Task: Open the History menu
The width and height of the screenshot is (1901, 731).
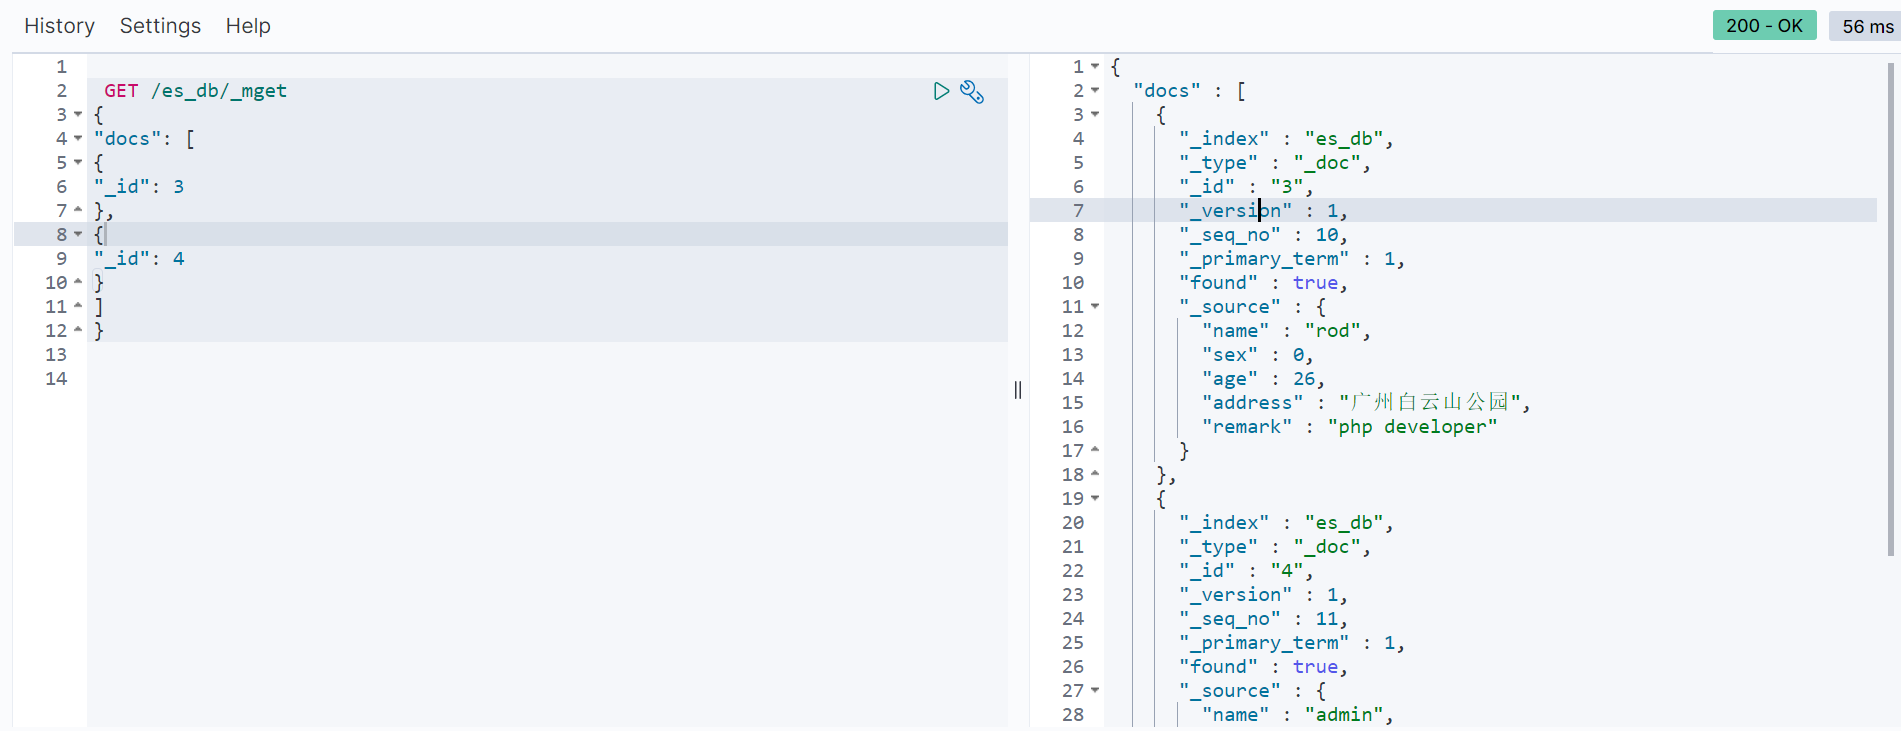Action: click(x=59, y=26)
